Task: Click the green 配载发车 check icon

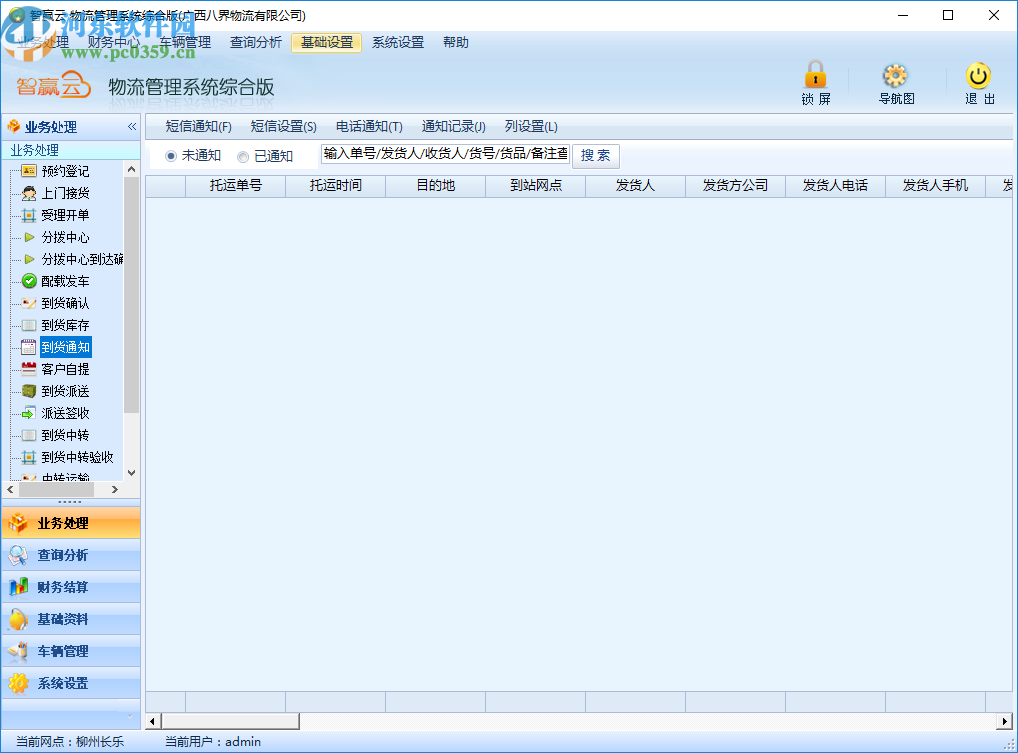Action: 29,281
